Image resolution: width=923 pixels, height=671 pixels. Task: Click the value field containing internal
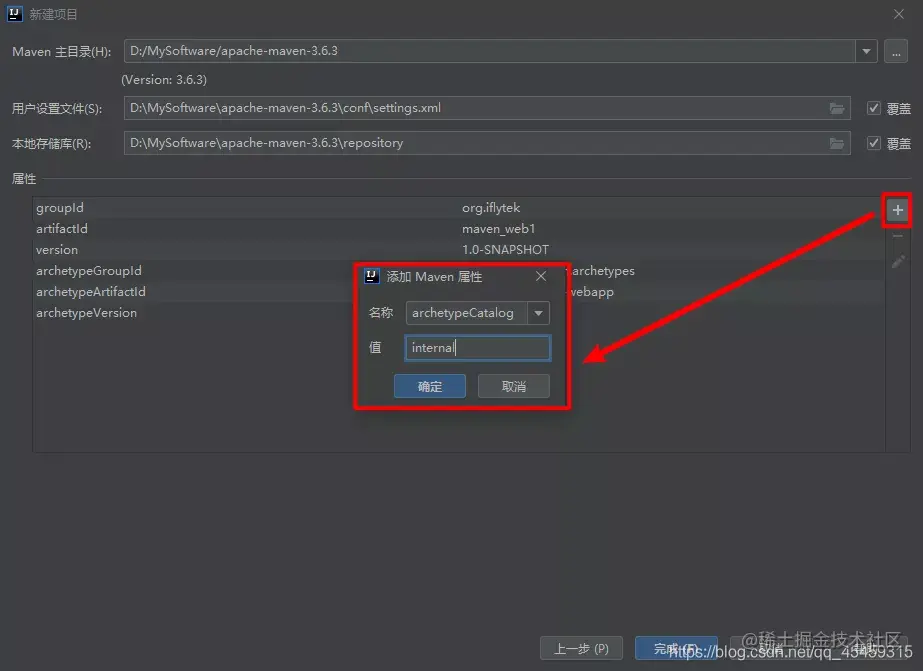coord(477,348)
